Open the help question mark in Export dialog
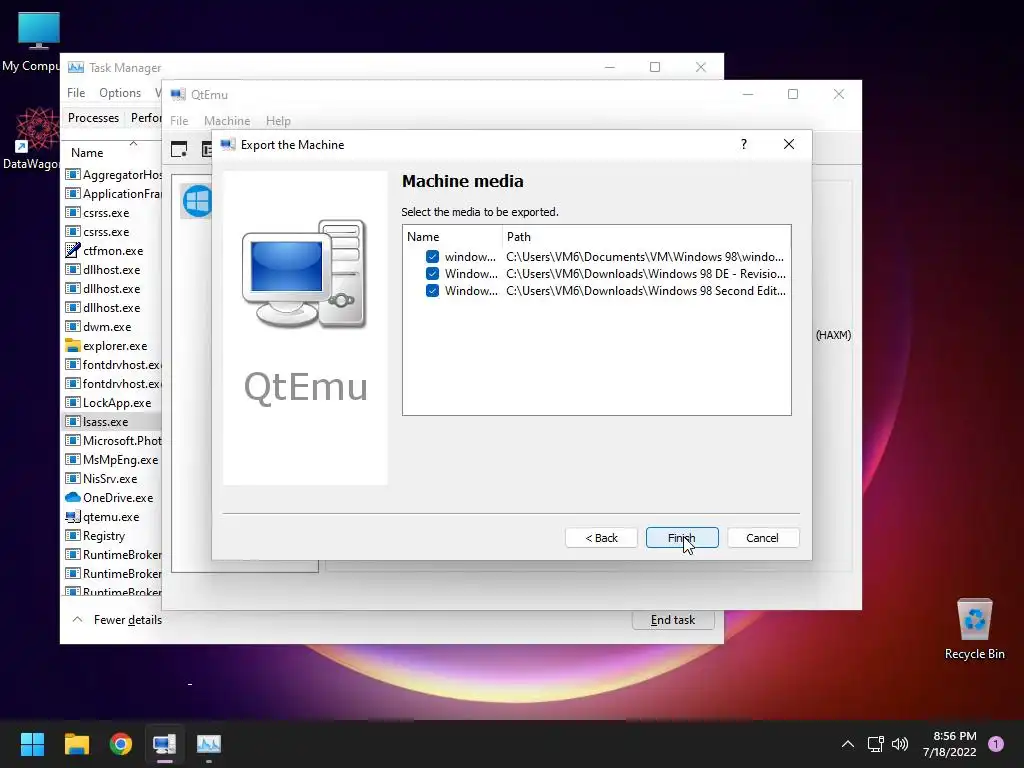The width and height of the screenshot is (1024, 768). tap(743, 144)
